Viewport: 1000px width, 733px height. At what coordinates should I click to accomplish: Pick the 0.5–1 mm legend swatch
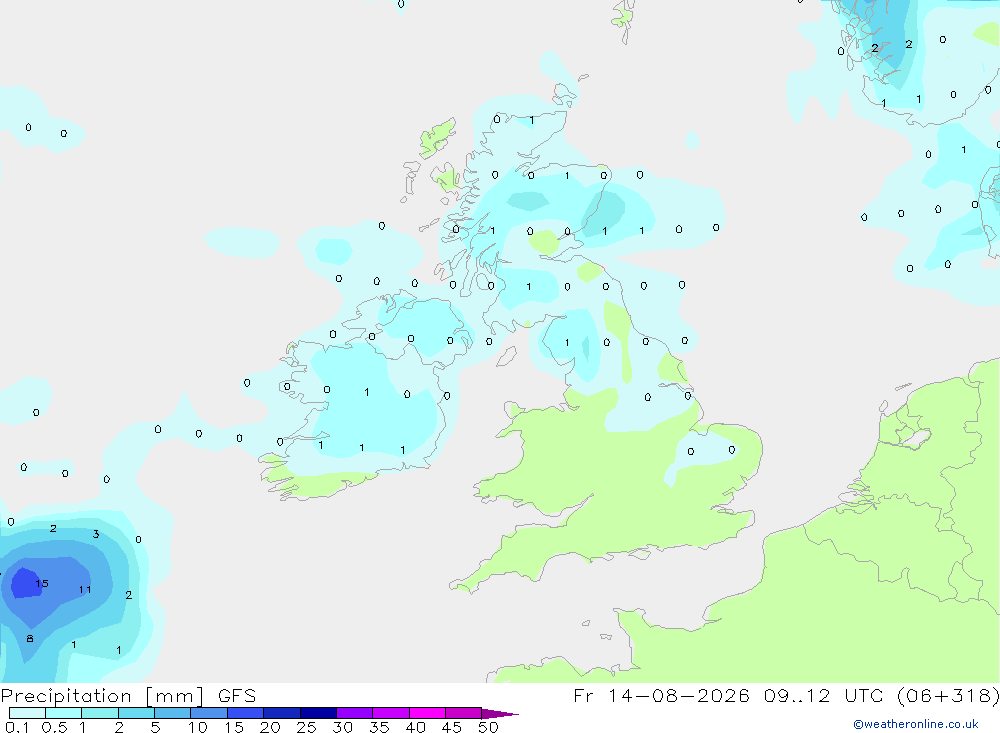[x=64, y=713]
